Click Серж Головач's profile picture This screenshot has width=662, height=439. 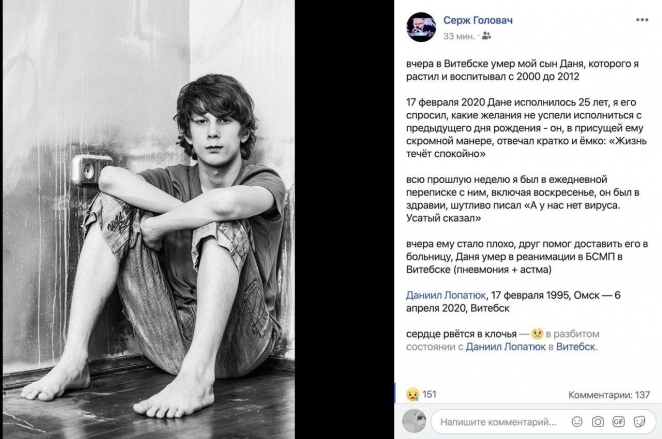click(x=421, y=27)
